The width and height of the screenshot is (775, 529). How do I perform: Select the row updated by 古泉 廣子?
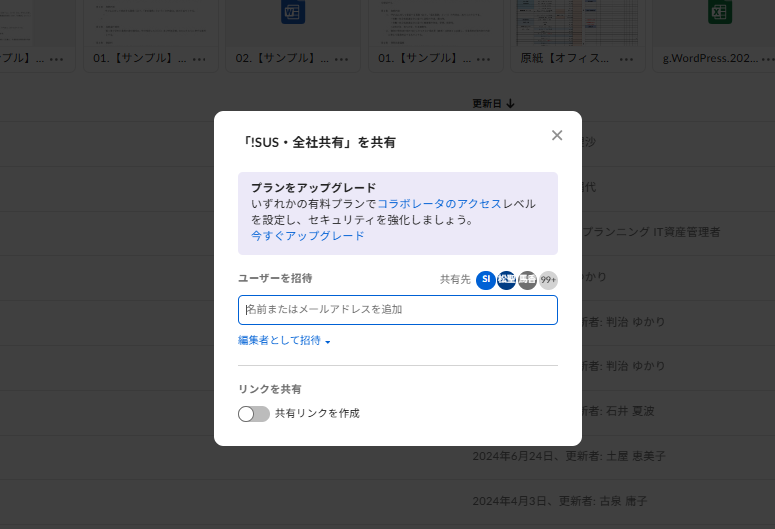pos(620,501)
